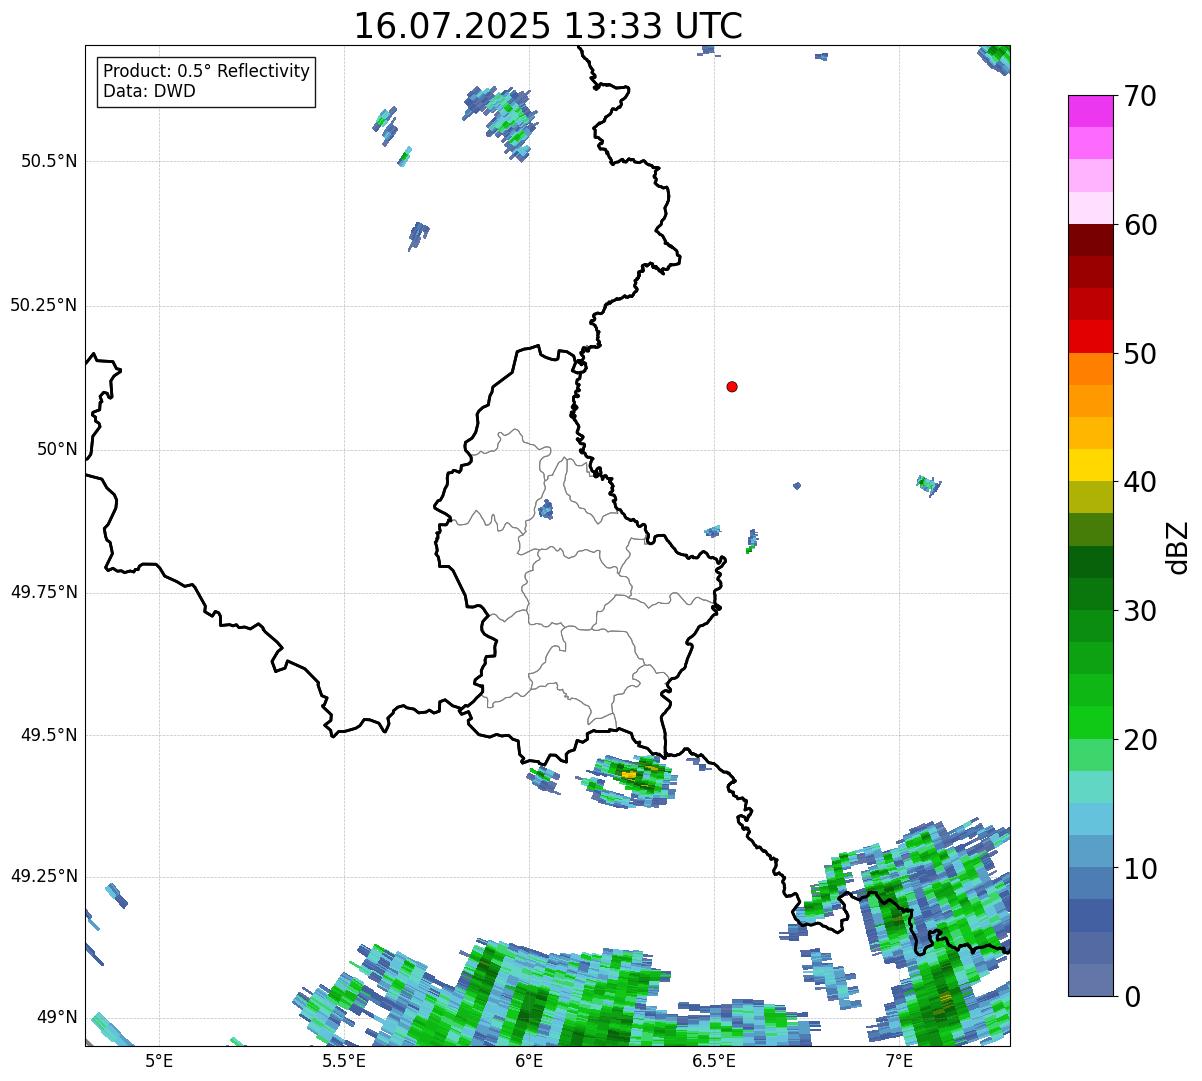
Task: Click the title 16.07.2025 13:33 UTC
Action: point(548,26)
